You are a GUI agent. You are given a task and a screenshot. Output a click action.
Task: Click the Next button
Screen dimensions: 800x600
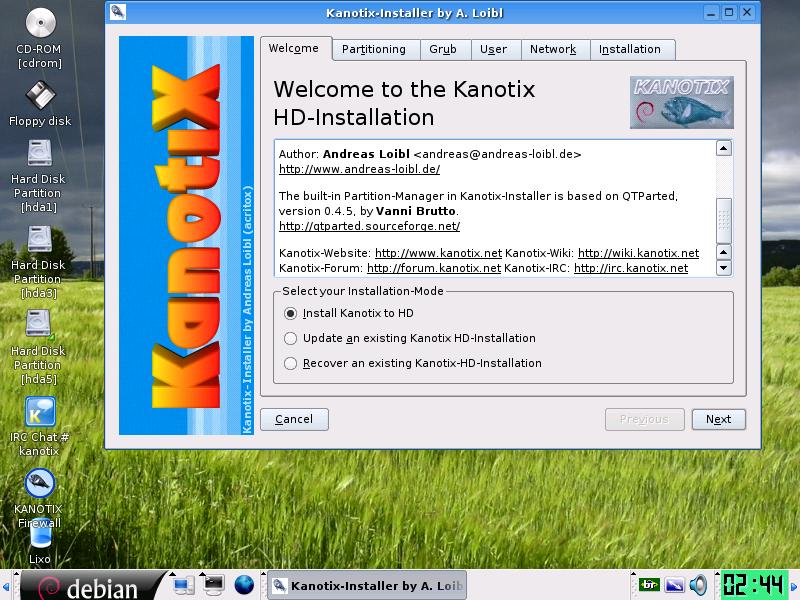pyautogui.click(x=718, y=419)
